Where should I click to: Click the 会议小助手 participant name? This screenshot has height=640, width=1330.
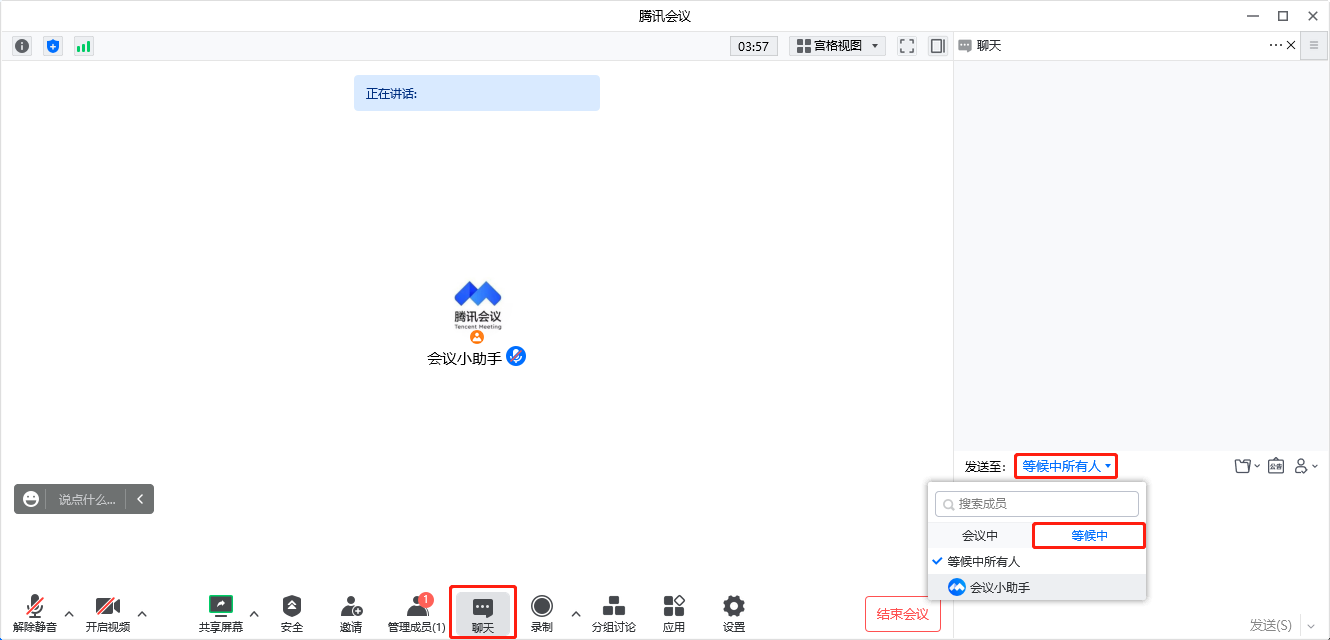coord(464,358)
